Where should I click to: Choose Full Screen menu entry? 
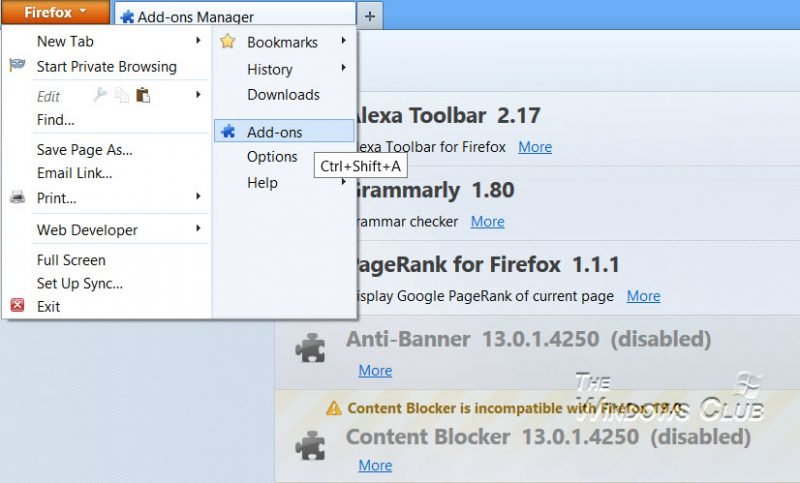(x=71, y=260)
